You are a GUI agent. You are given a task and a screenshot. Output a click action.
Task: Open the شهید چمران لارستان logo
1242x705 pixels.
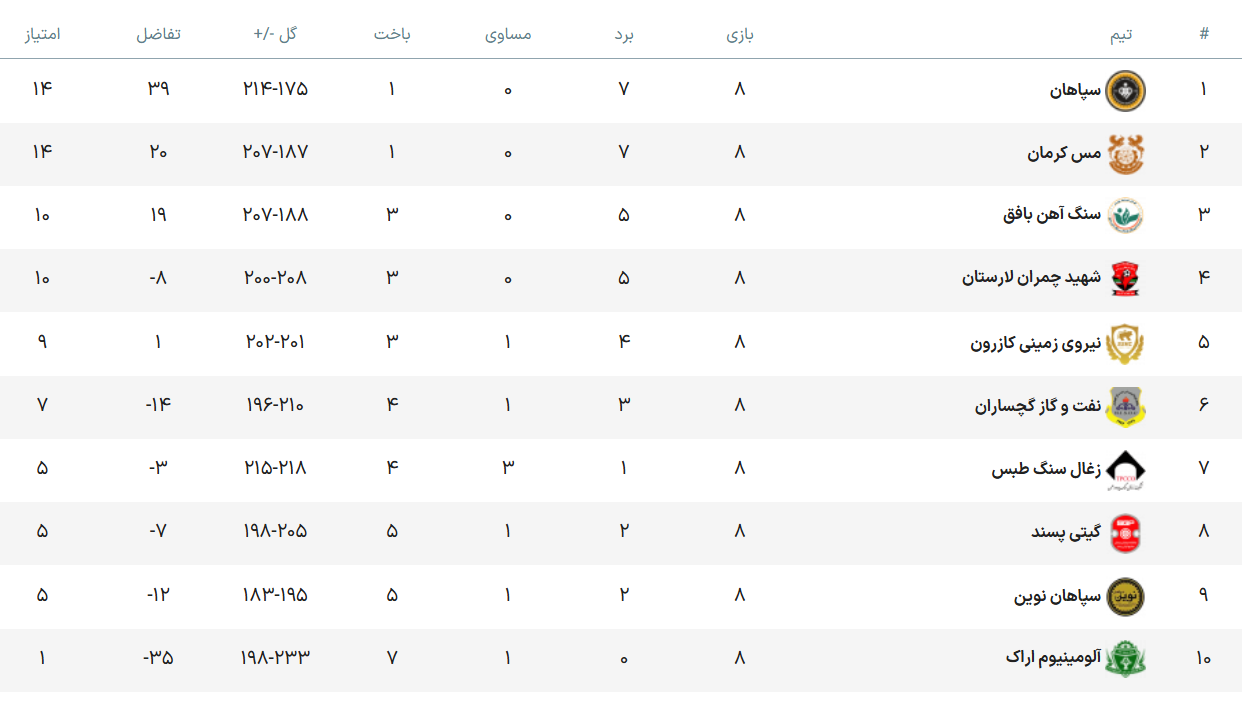click(1125, 279)
